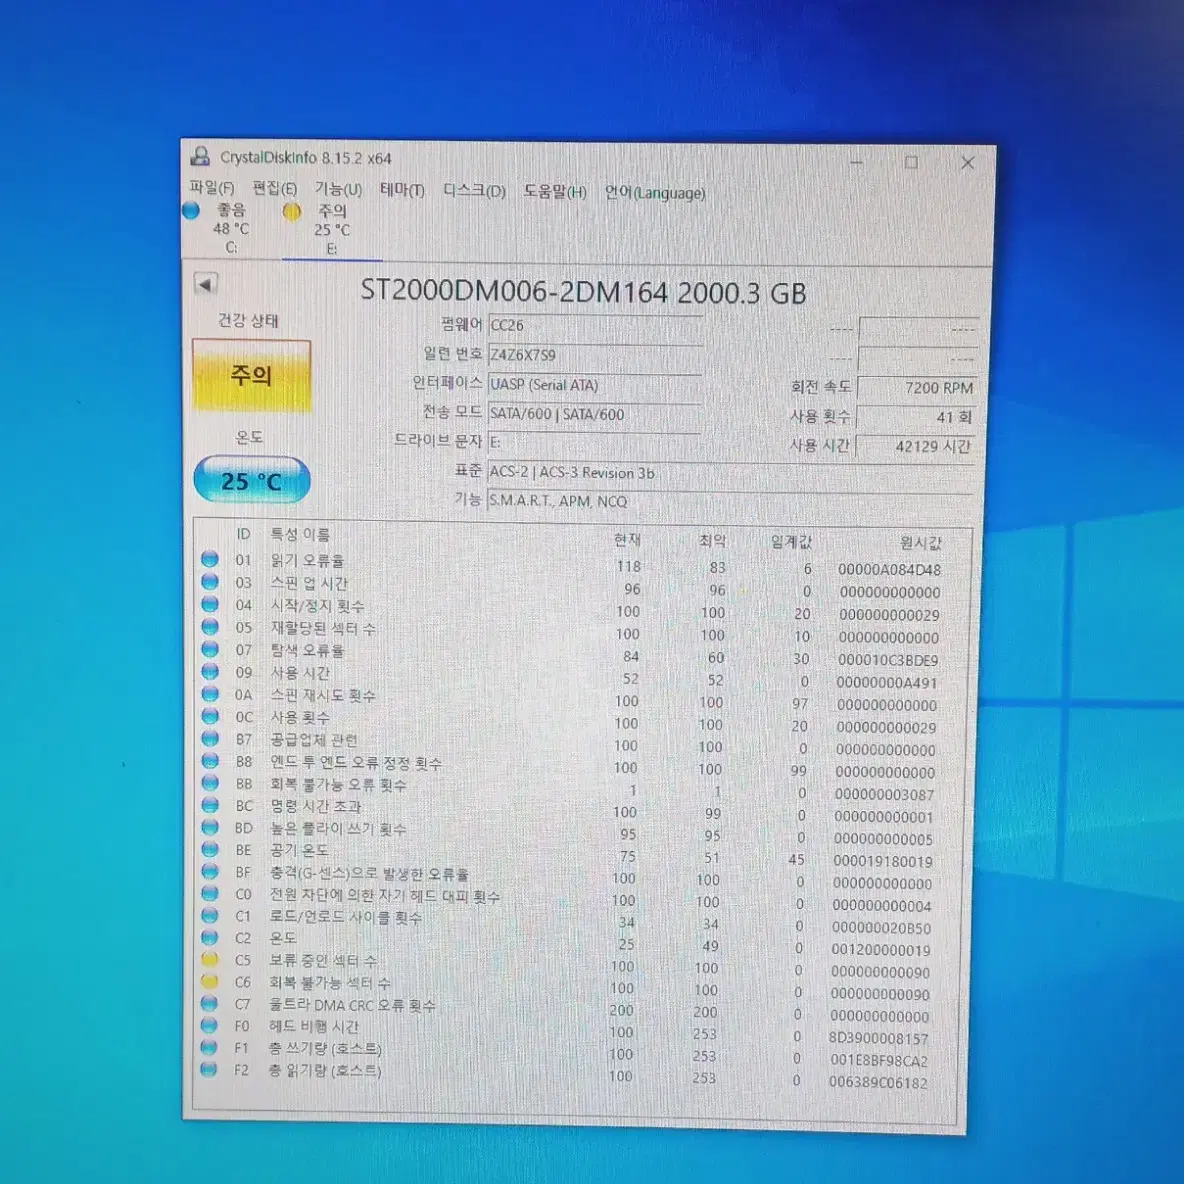The width and height of the screenshot is (1184, 1184).
Task: Click raw value 000019180019 in row BE
Action: point(883,861)
